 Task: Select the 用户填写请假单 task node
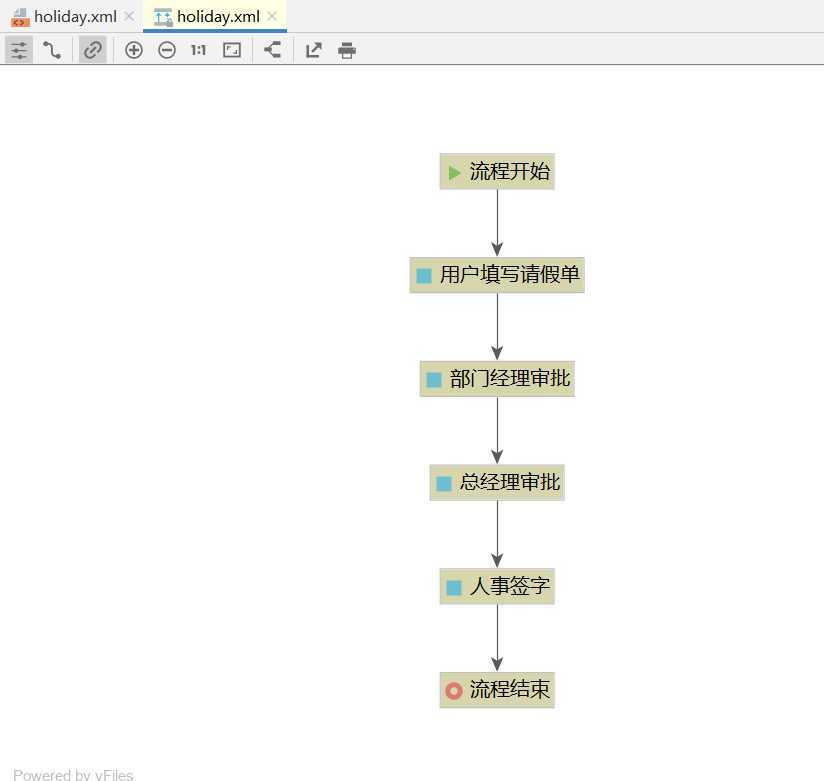coord(497,275)
